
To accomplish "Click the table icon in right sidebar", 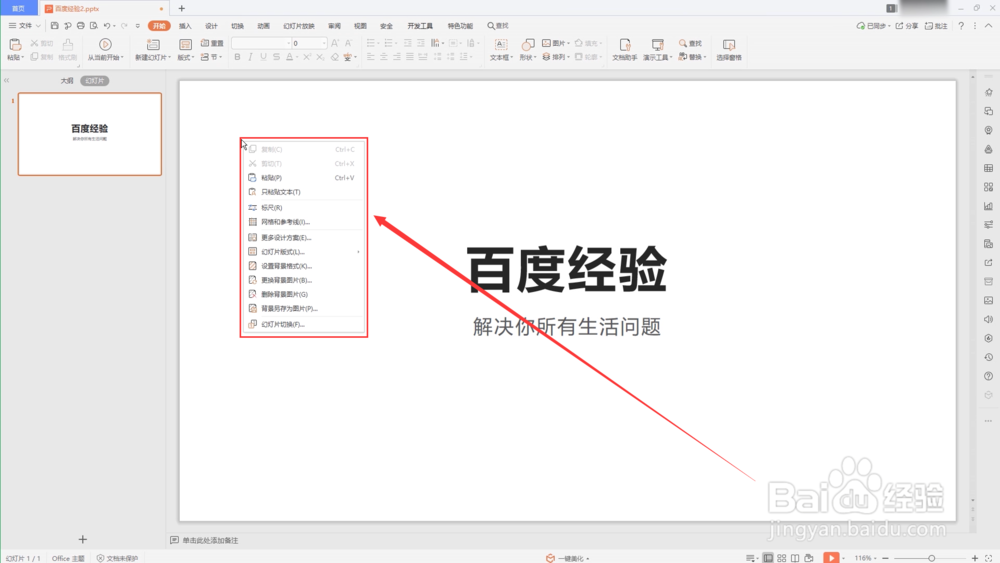I will point(989,168).
